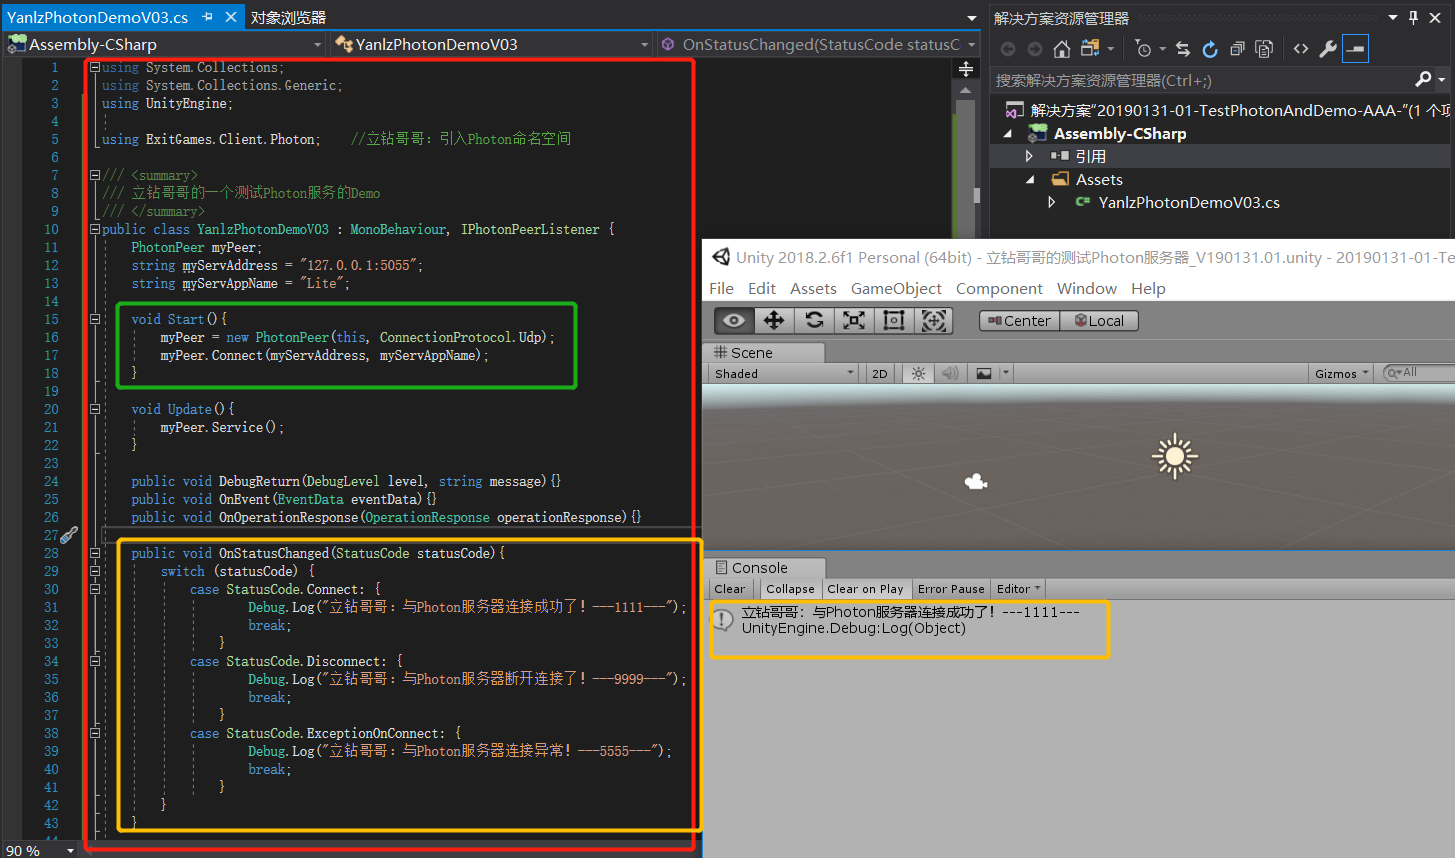Toggle the Preview Selected Items button
The image size is (1455, 858).
click(x=1355, y=48)
